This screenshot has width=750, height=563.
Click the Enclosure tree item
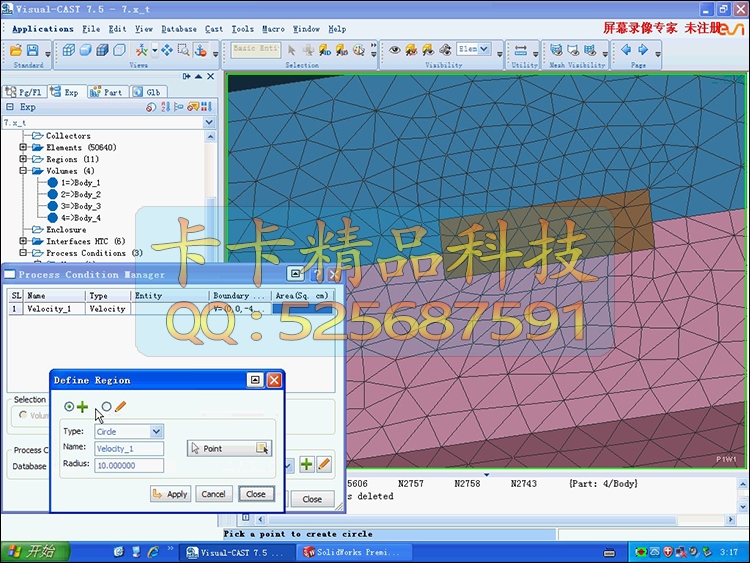pos(66,230)
